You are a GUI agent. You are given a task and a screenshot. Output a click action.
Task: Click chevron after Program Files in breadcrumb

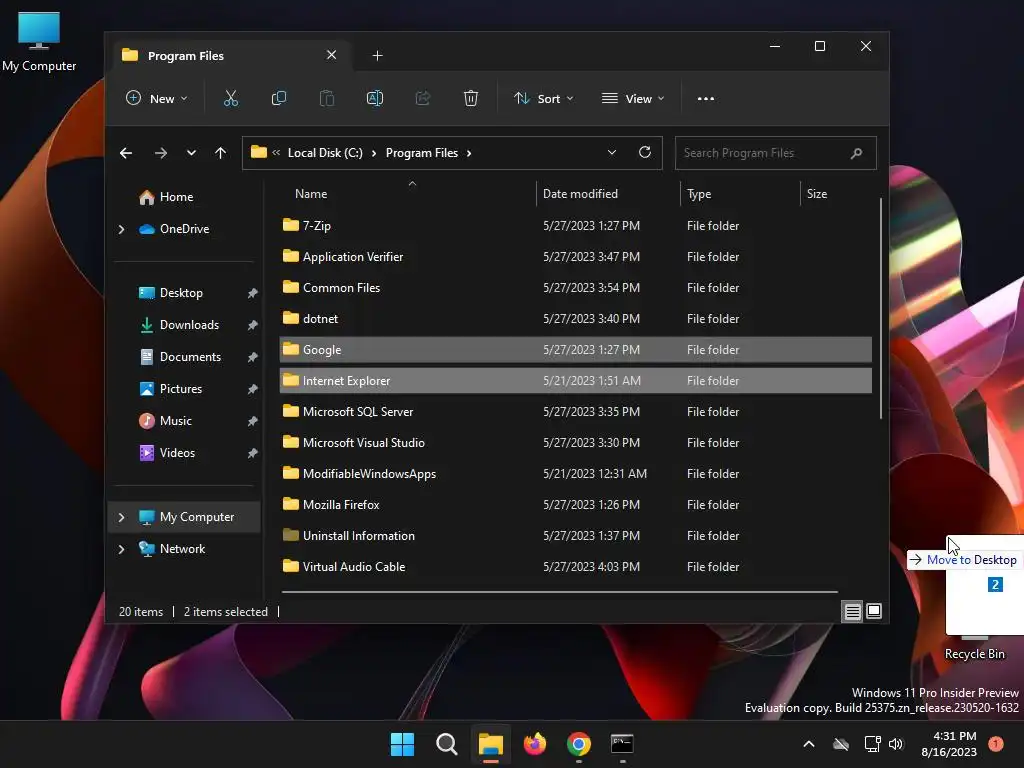click(x=469, y=153)
